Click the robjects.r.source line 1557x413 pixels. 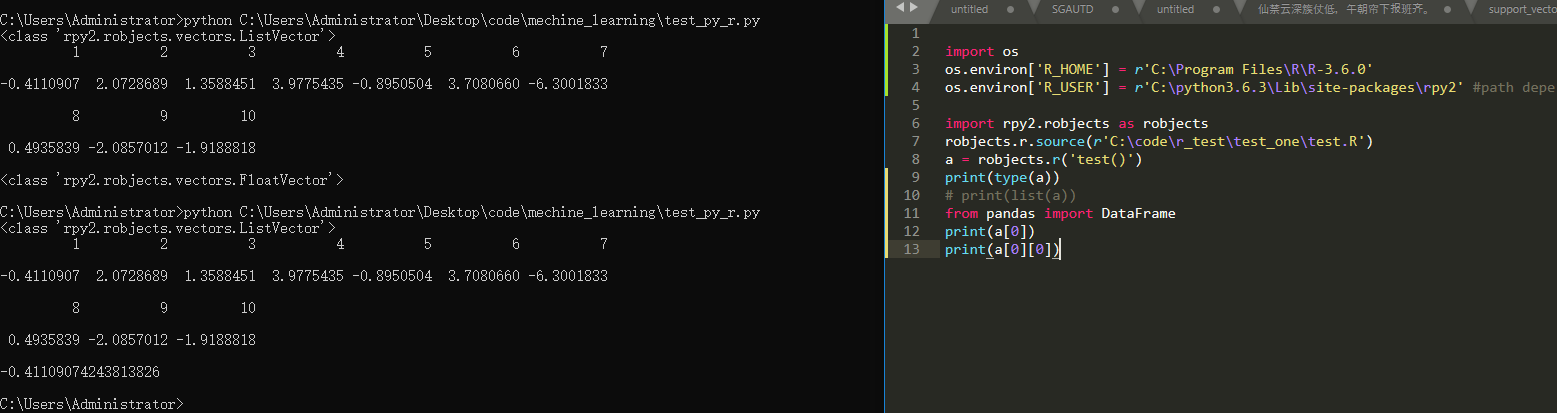click(x=1159, y=141)
